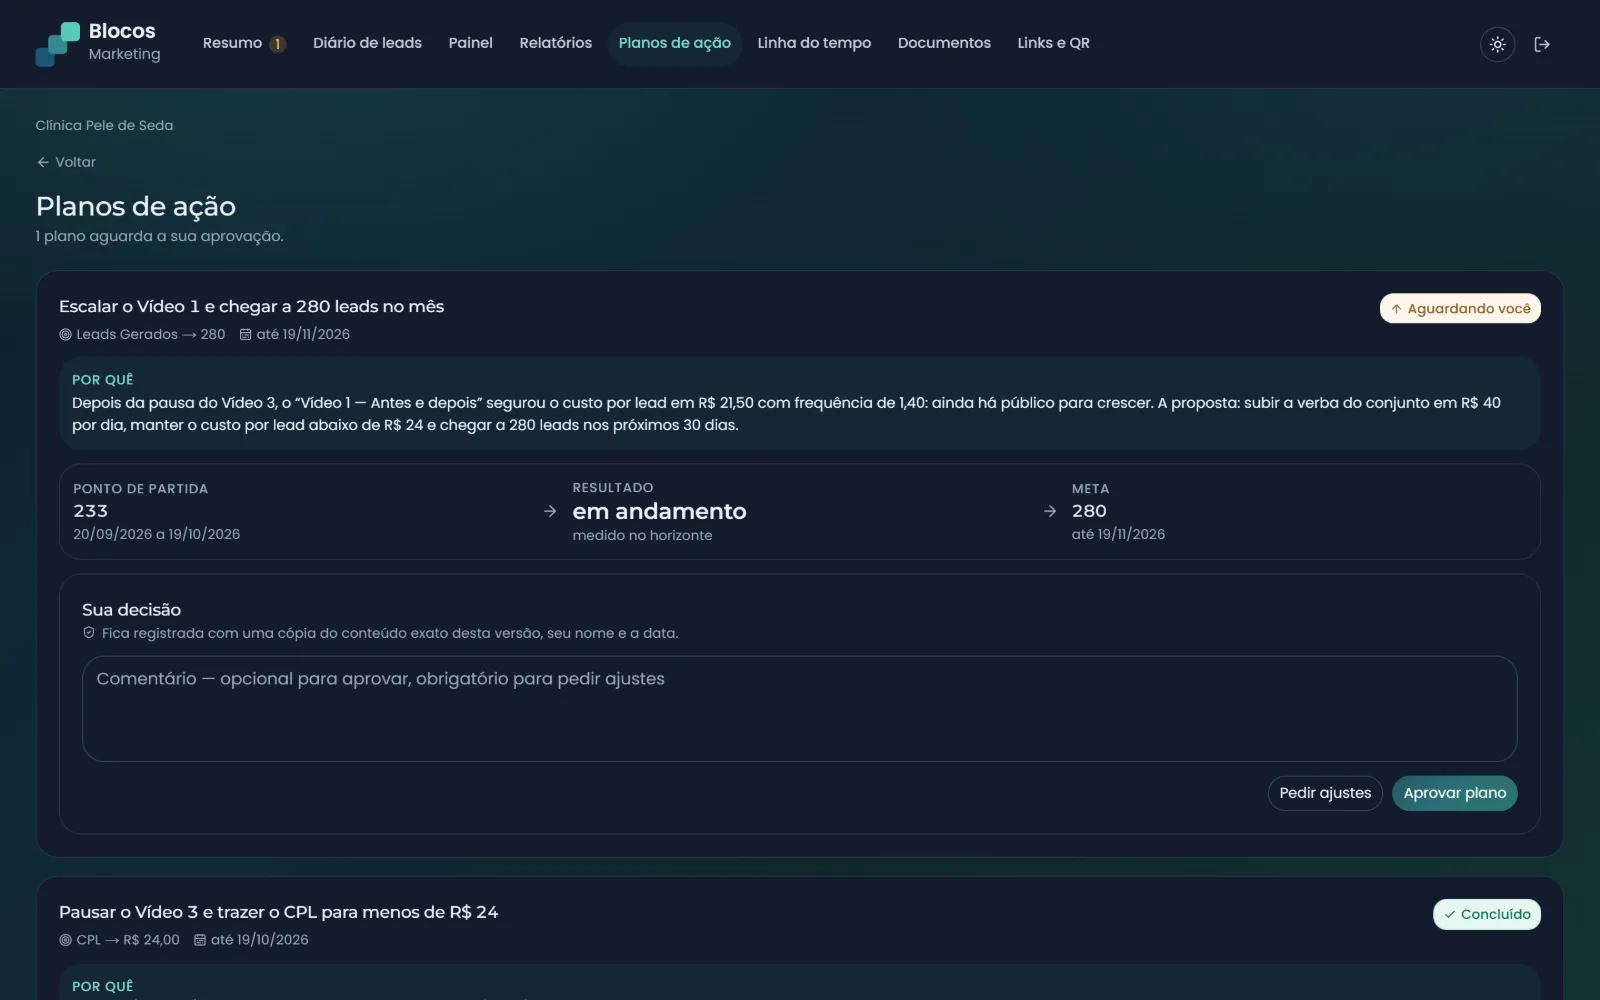Click the em andamento result text
Screen dimensions: 1600x1000
[x=659, y=511]
